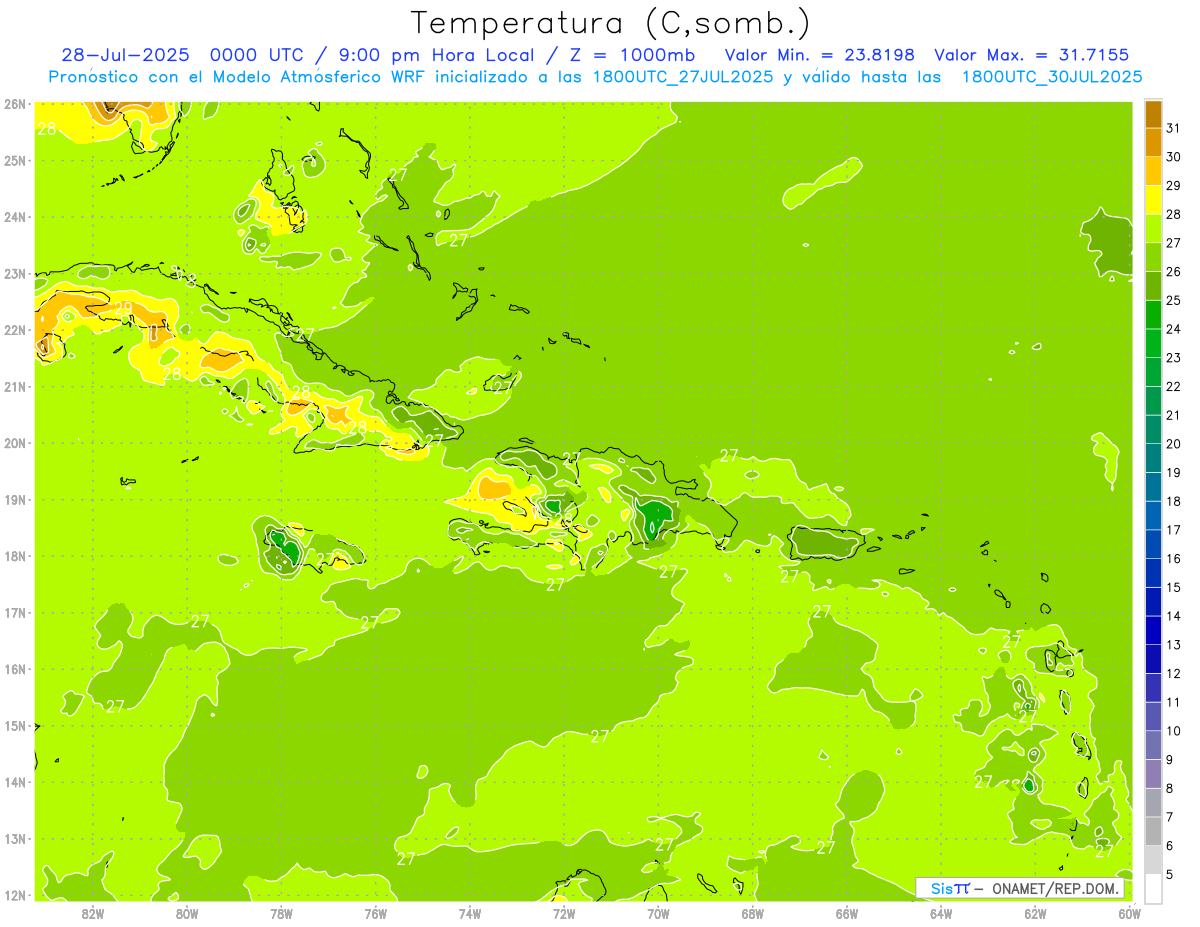
Task: Click the '17N' latitude axis label
Action: coord(14,612)
